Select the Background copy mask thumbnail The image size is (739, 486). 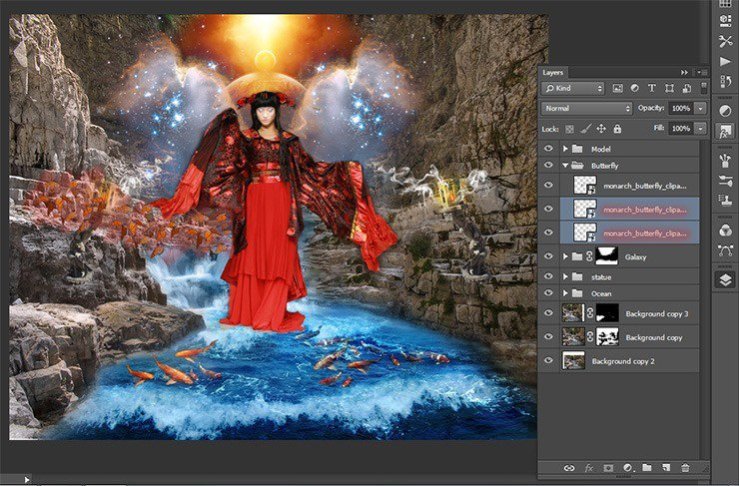608,337
